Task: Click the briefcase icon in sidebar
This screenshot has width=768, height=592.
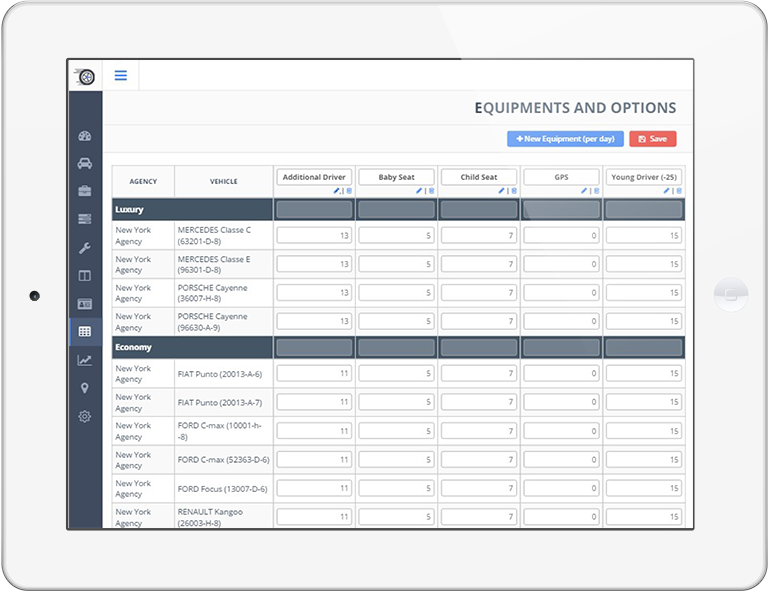Action: pos(85,191)
